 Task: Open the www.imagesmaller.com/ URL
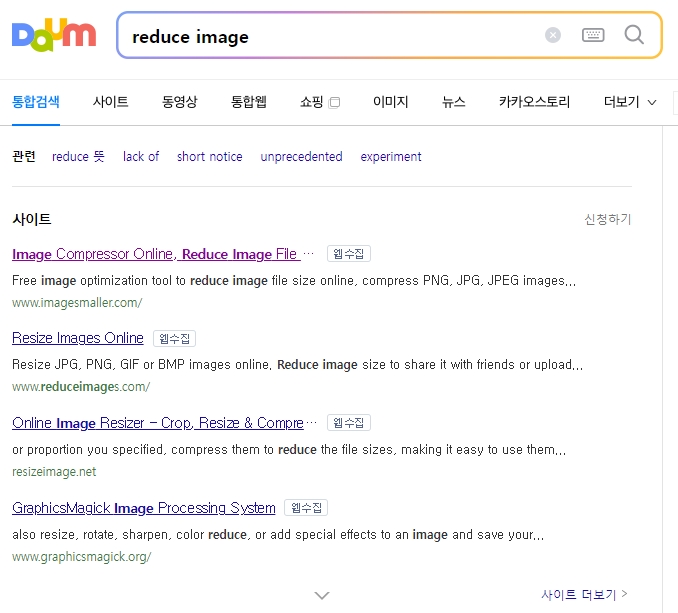(x=77, y=303)
